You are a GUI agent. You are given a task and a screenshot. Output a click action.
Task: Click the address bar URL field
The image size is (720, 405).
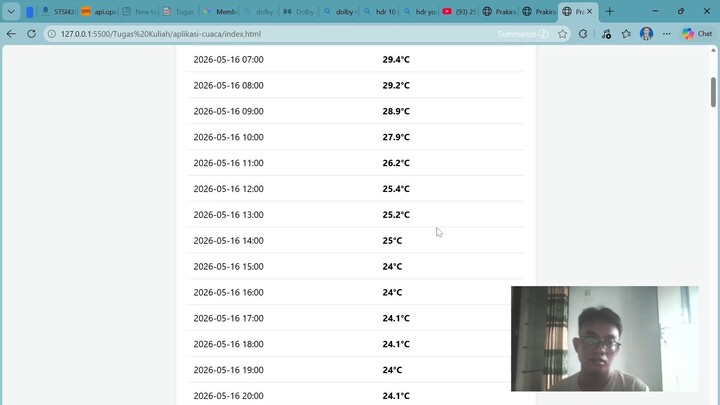coord(276,34)
